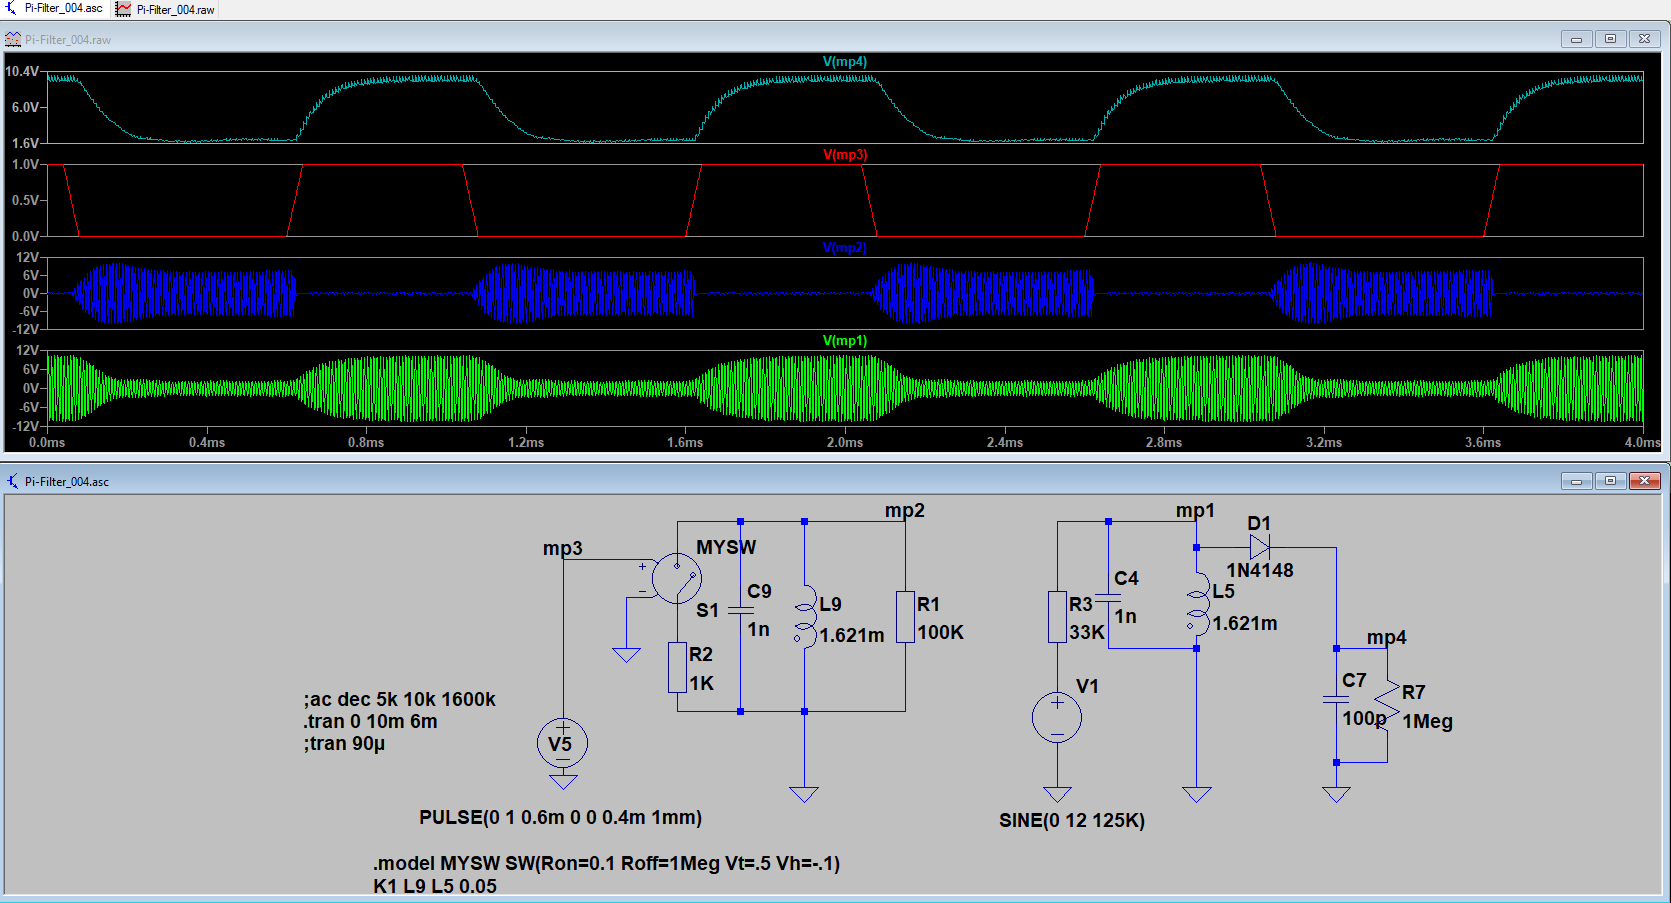Click the 100p value of C7
1671x903 pixels.
[x=1364, y=718]
